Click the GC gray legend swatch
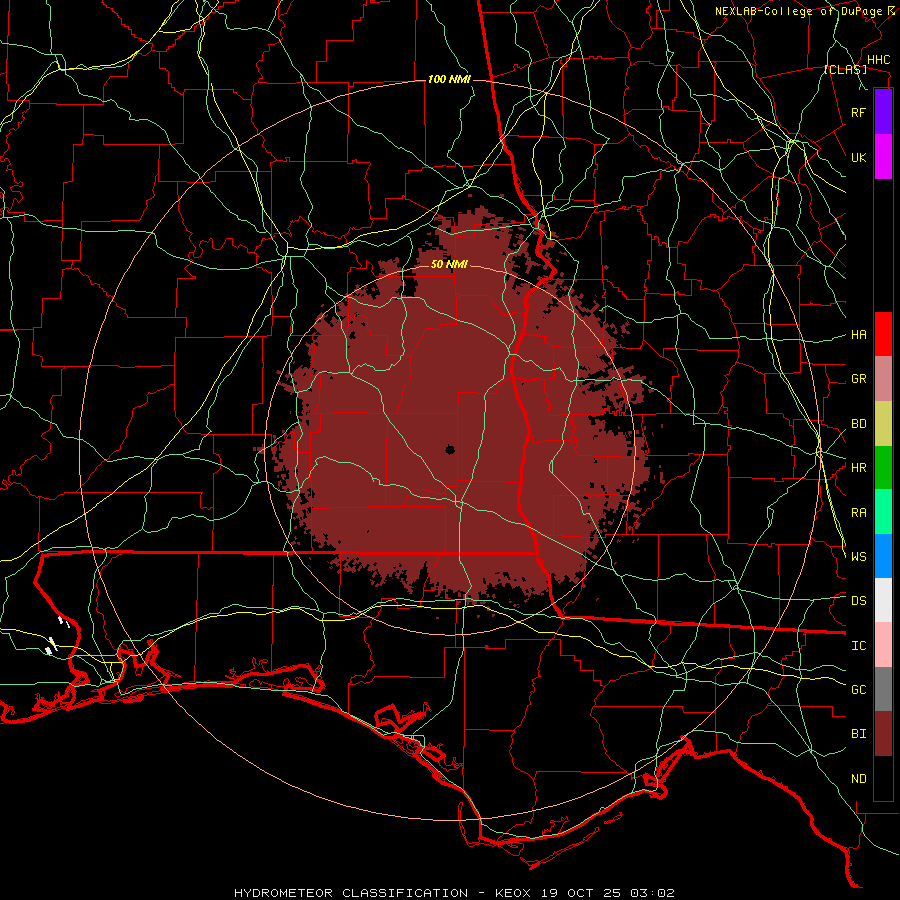Viewport: 900px width, 900px height. click(x=883, y=689)
